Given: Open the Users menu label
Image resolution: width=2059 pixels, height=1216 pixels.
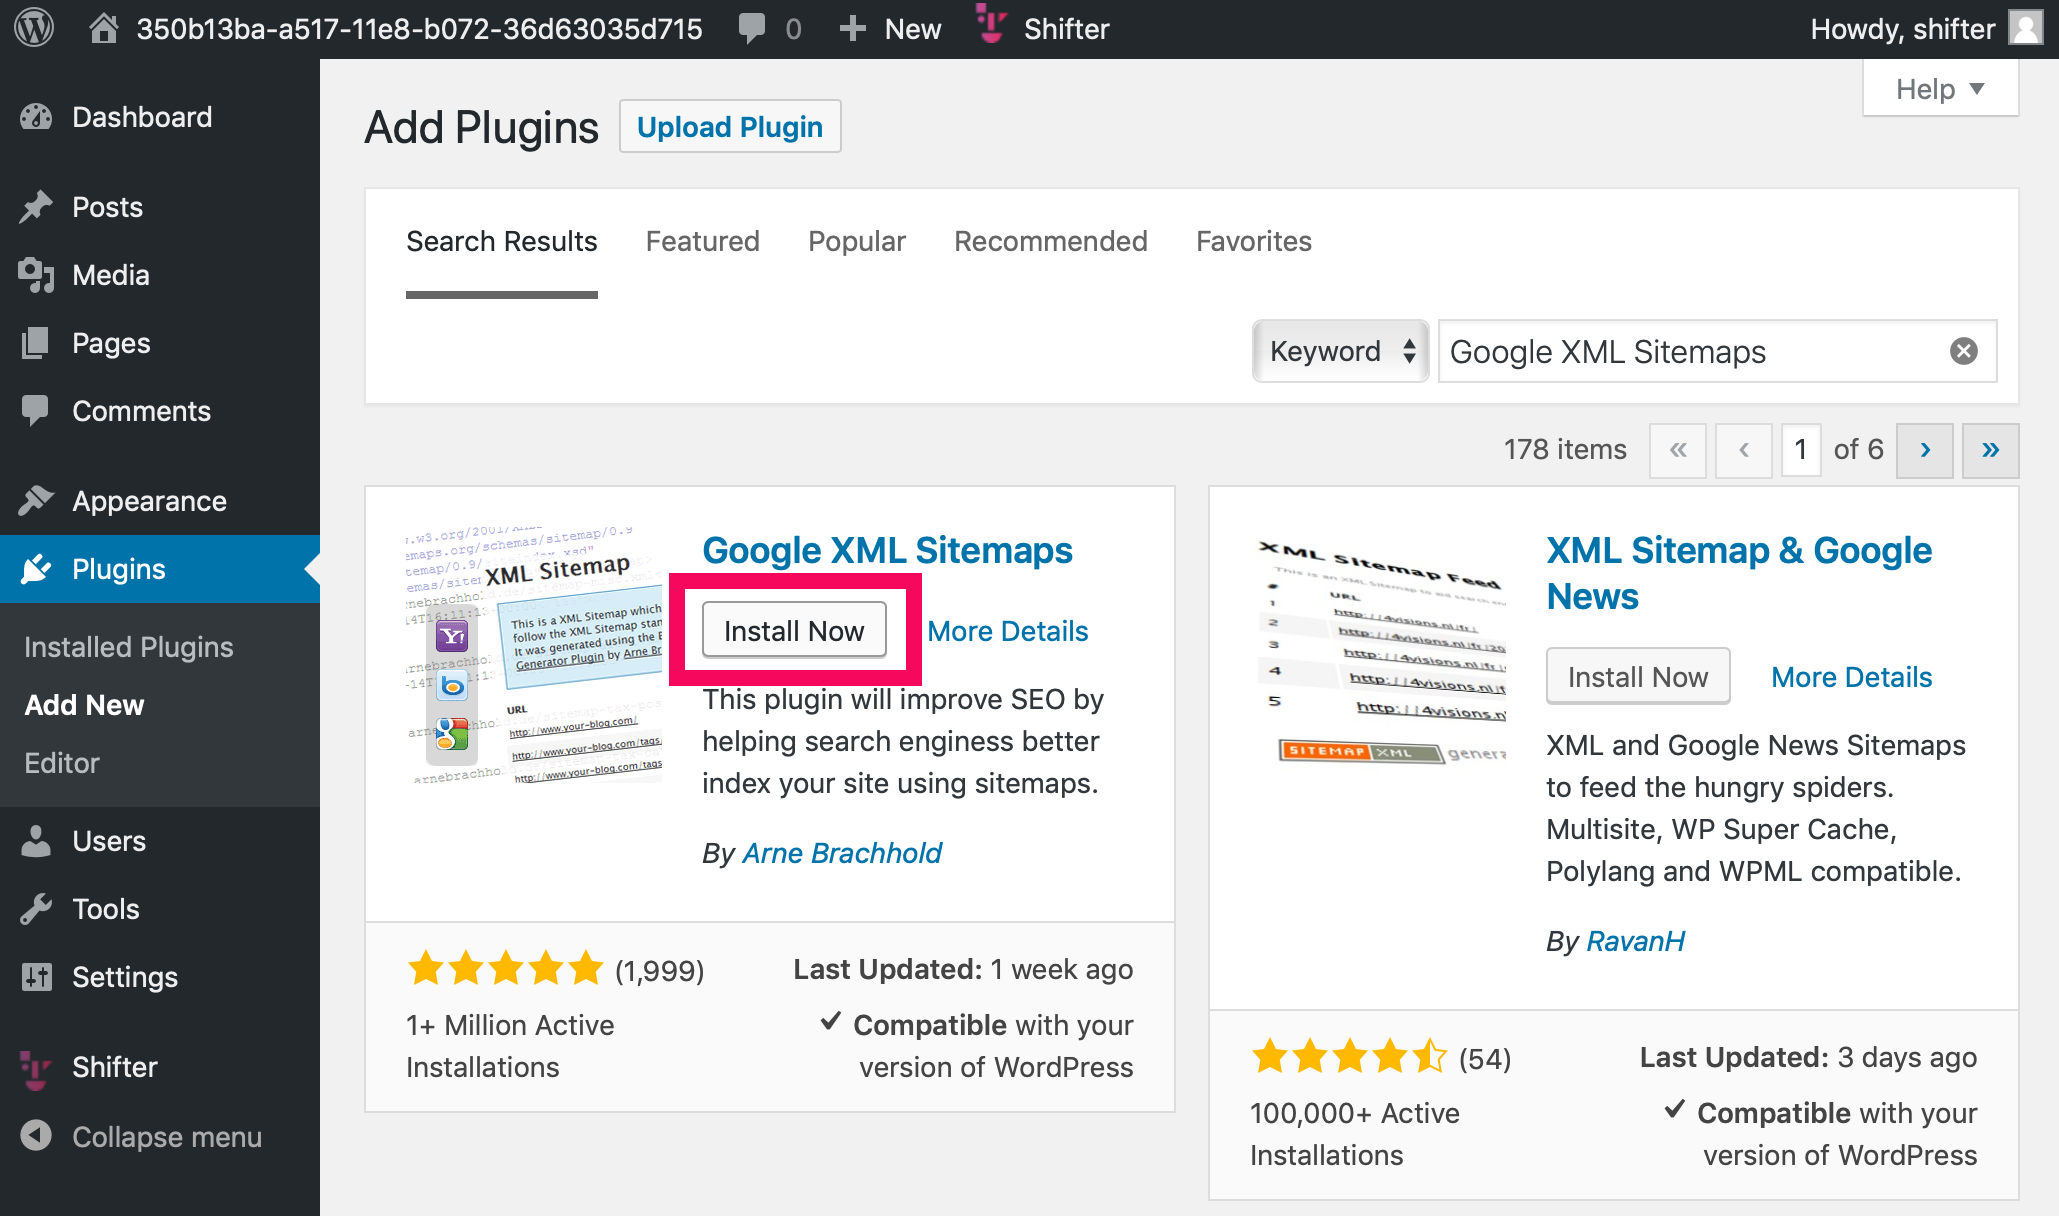Looking at the screenshot, I should point(109,841).
